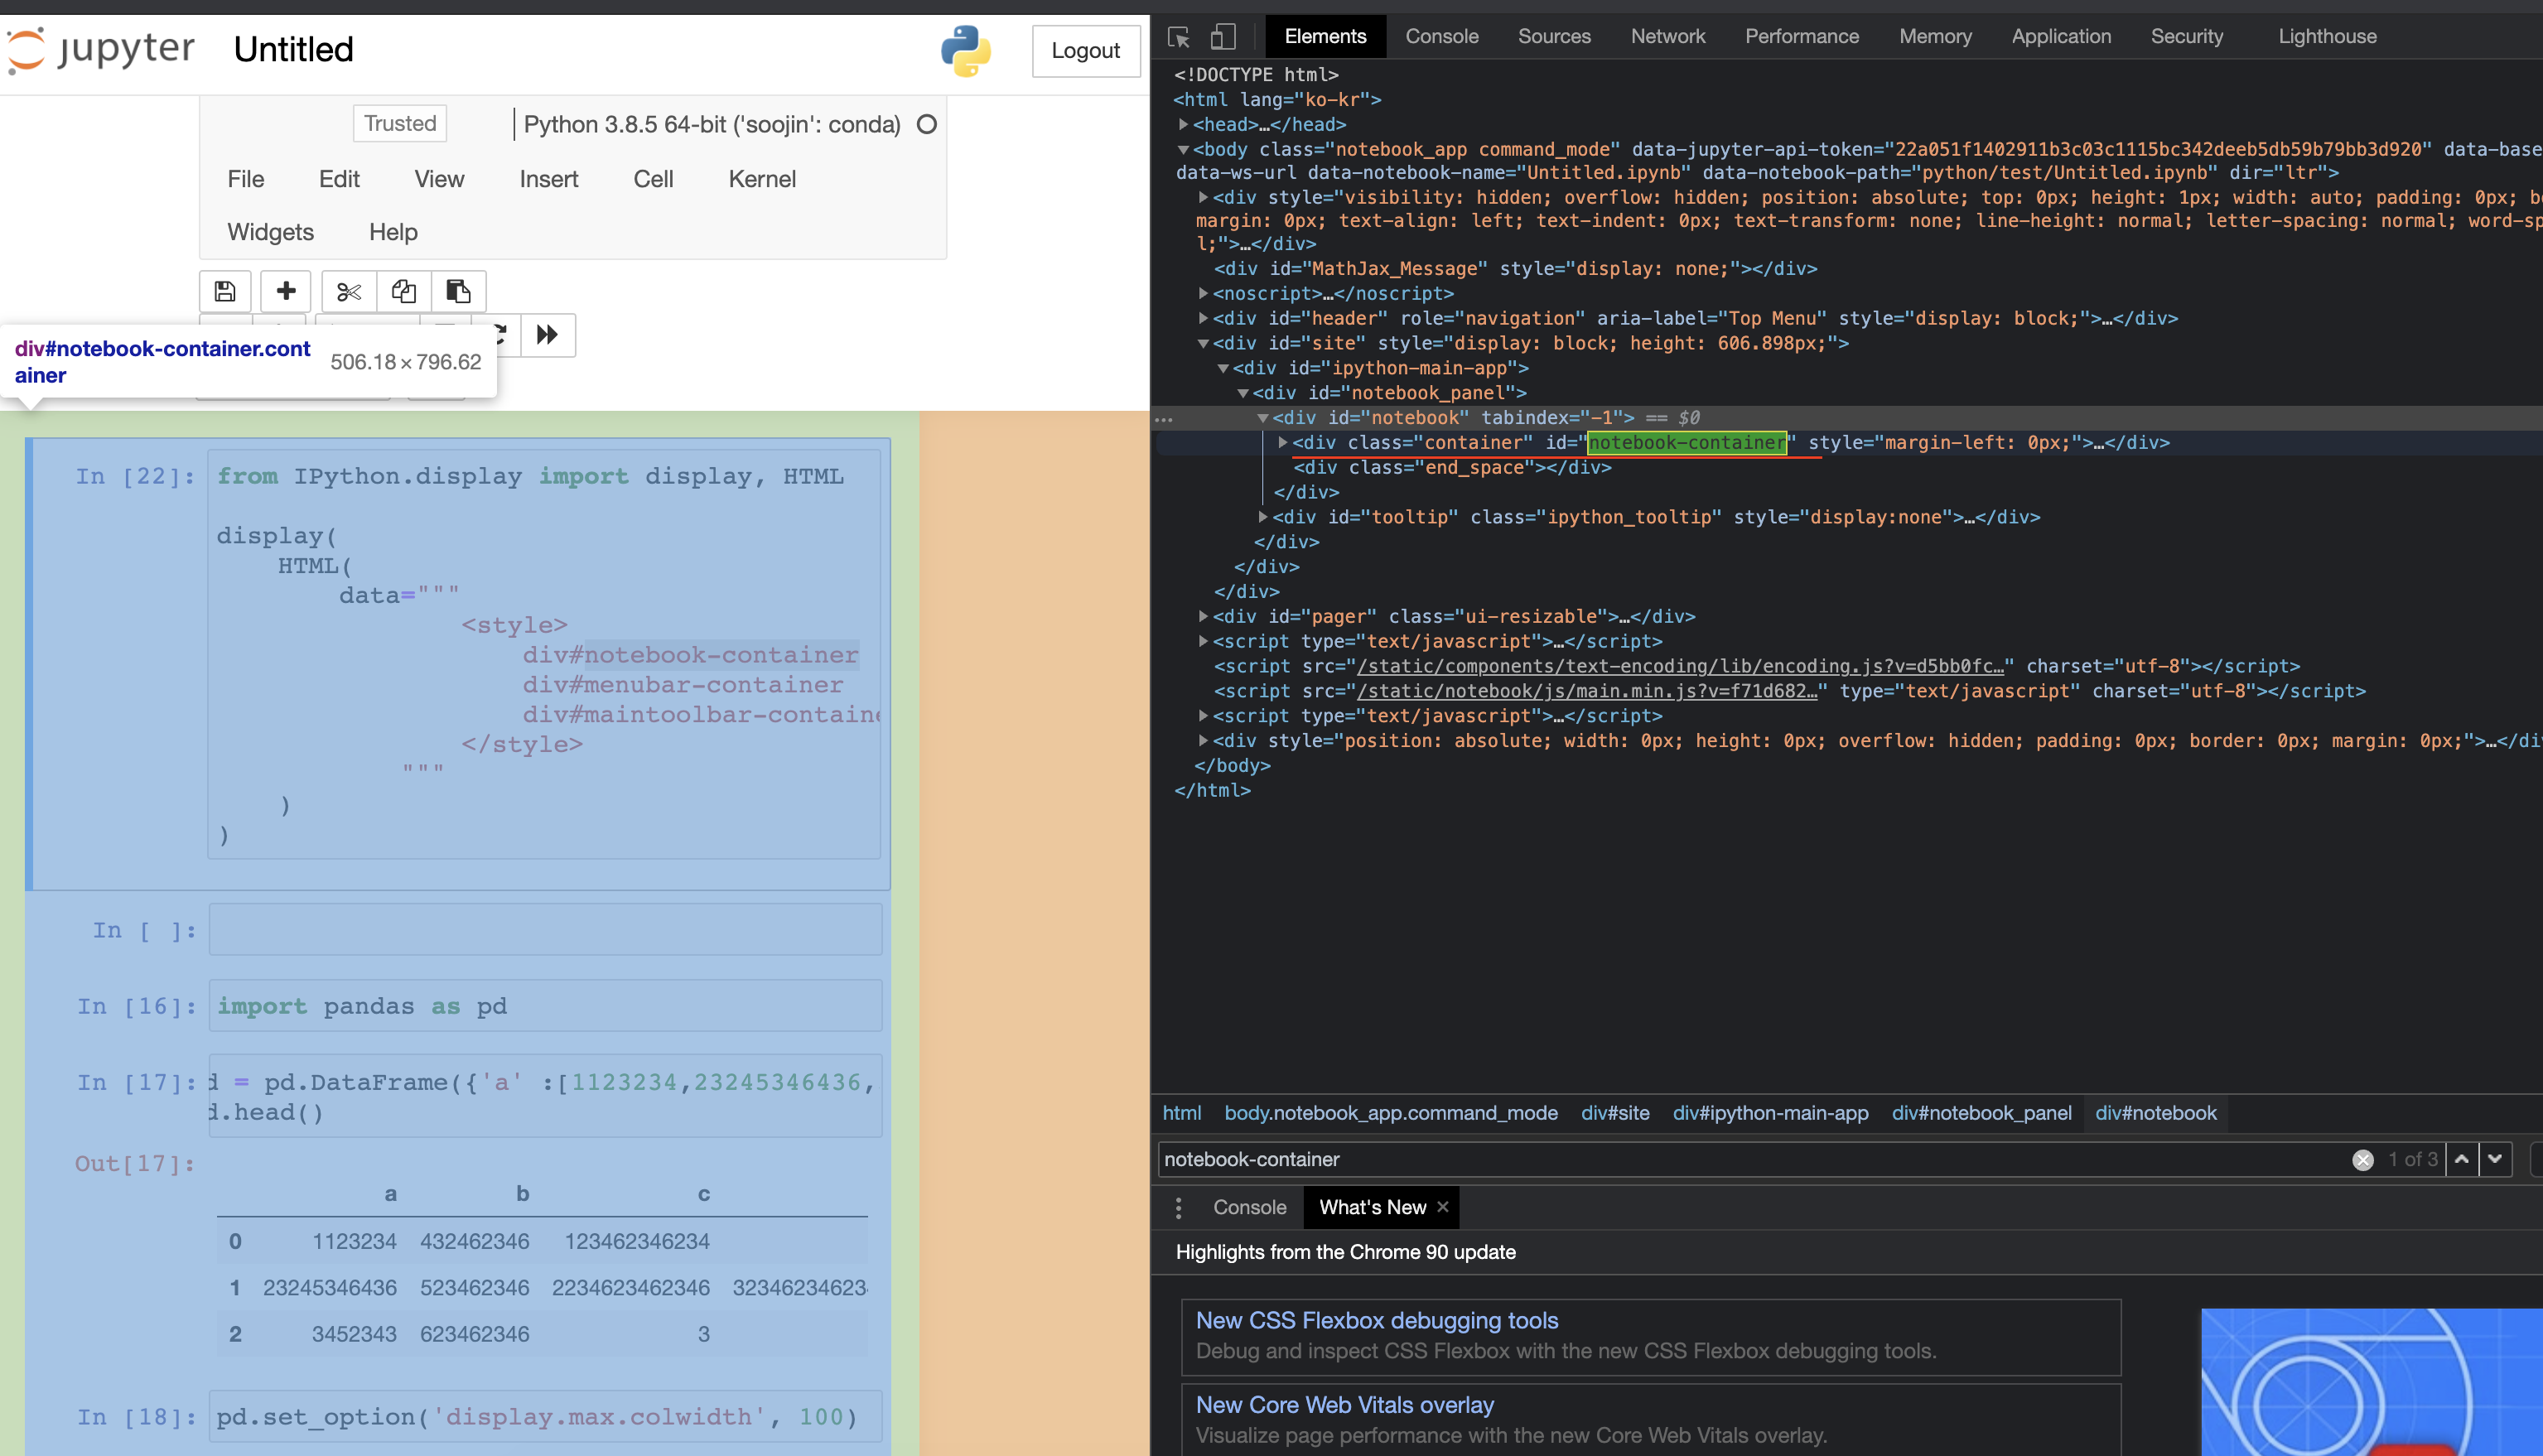This screenshot has height=1456, width=2543.
Task: Restart kernel and run all fast-forward icon
Action: [547, 334]
